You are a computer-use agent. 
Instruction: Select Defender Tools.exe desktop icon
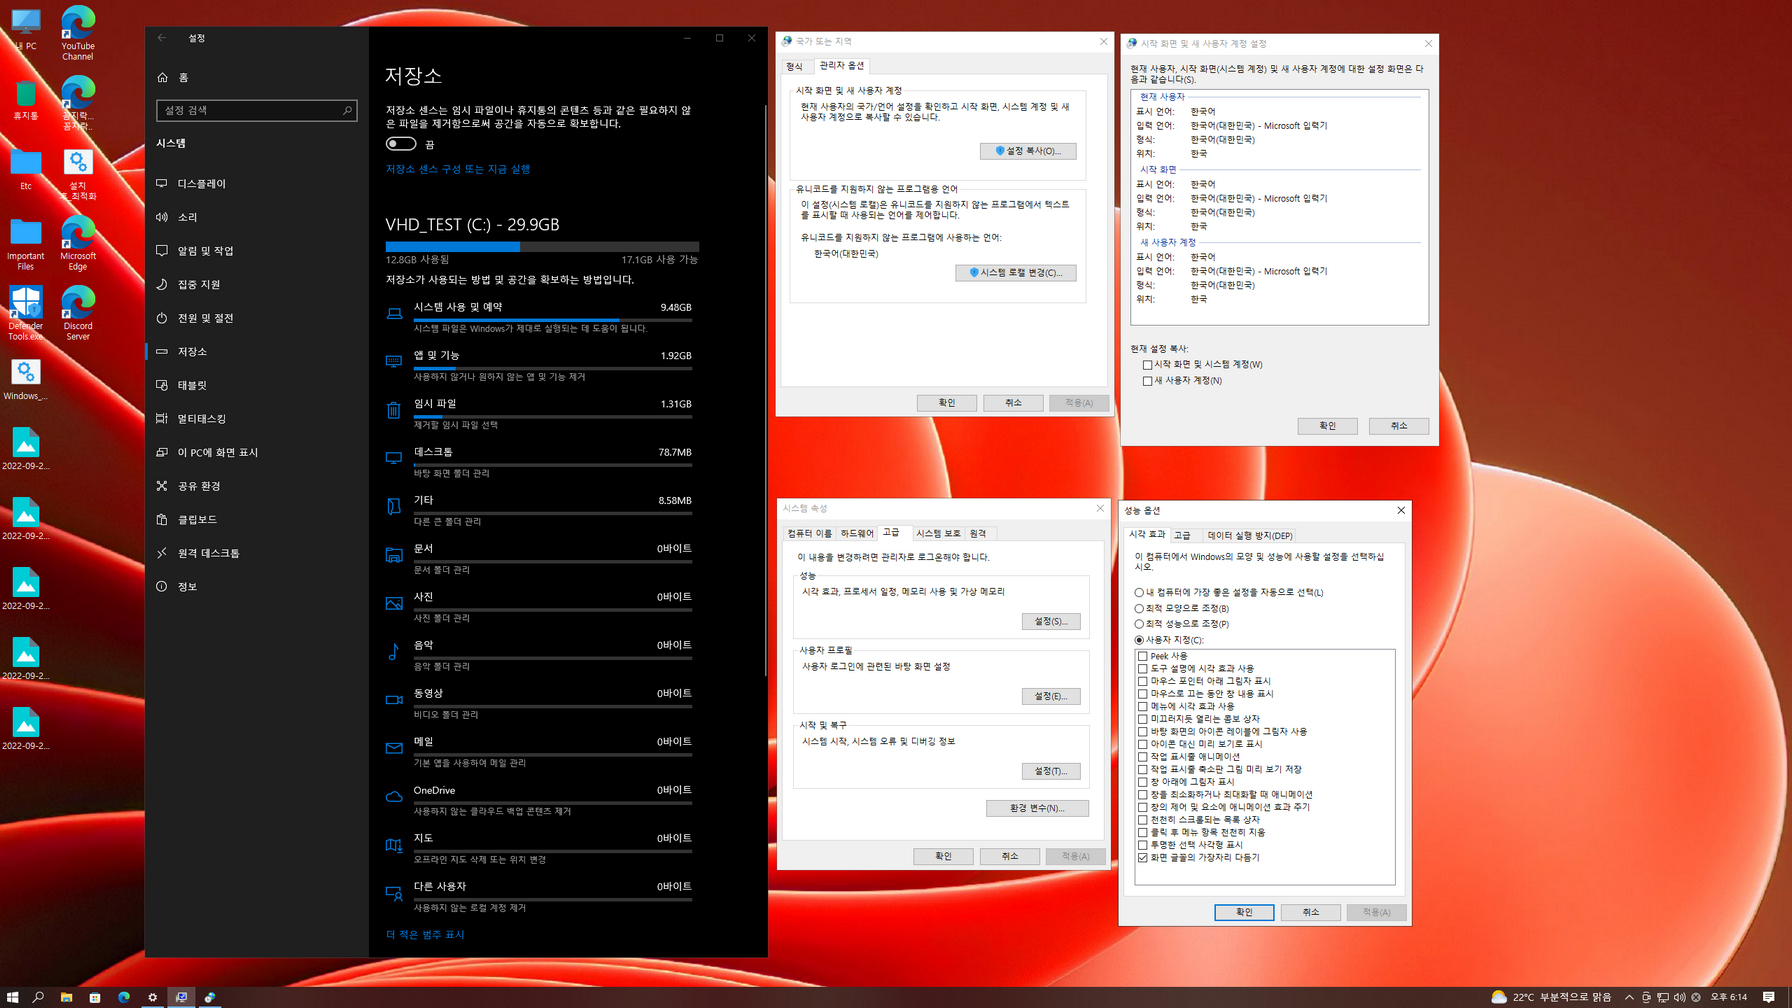coord(25,313)
